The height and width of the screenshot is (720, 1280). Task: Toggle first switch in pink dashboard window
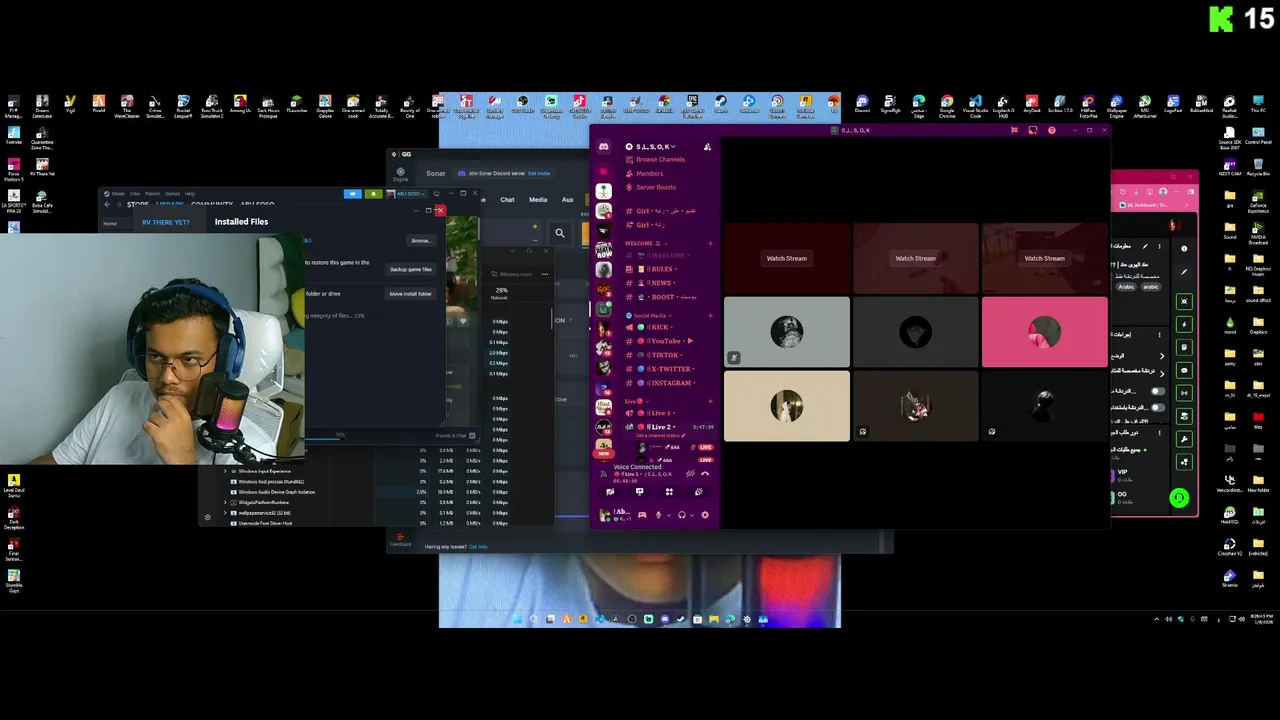click(1158, 391)
